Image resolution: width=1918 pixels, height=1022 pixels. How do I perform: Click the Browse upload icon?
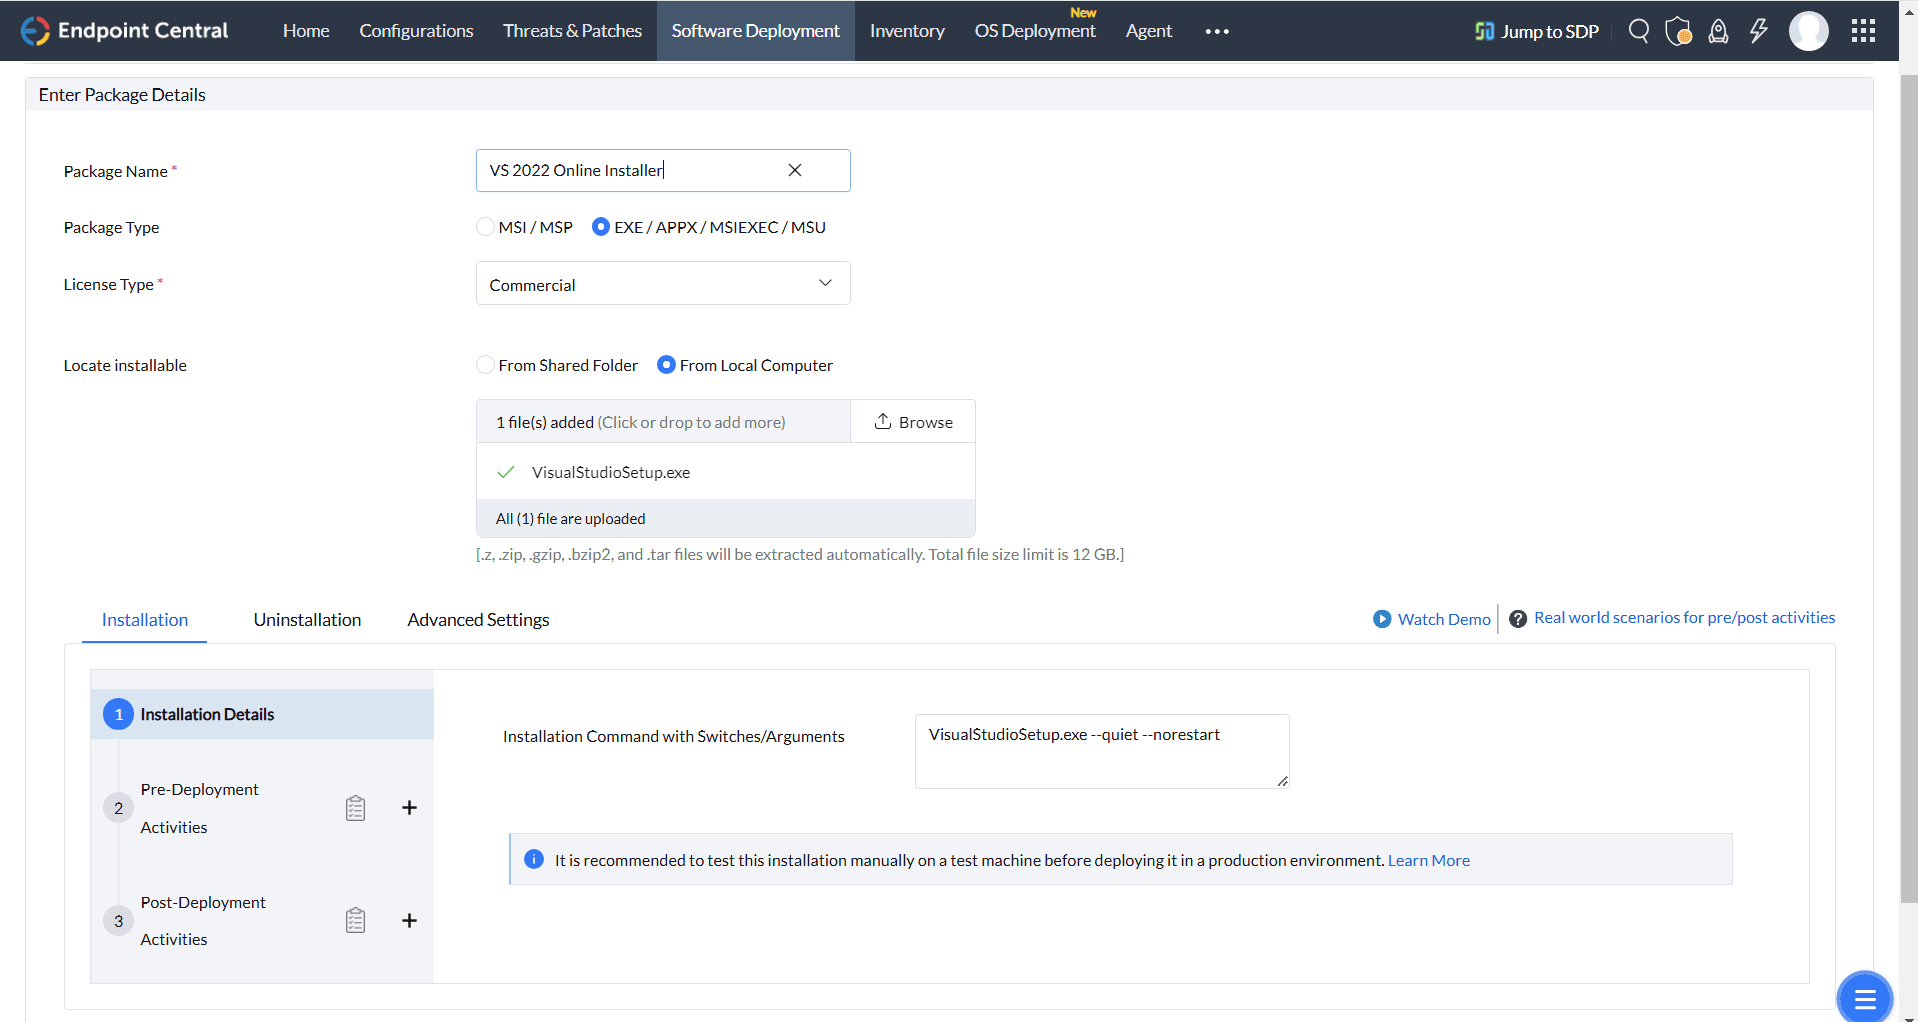(883, 421)
